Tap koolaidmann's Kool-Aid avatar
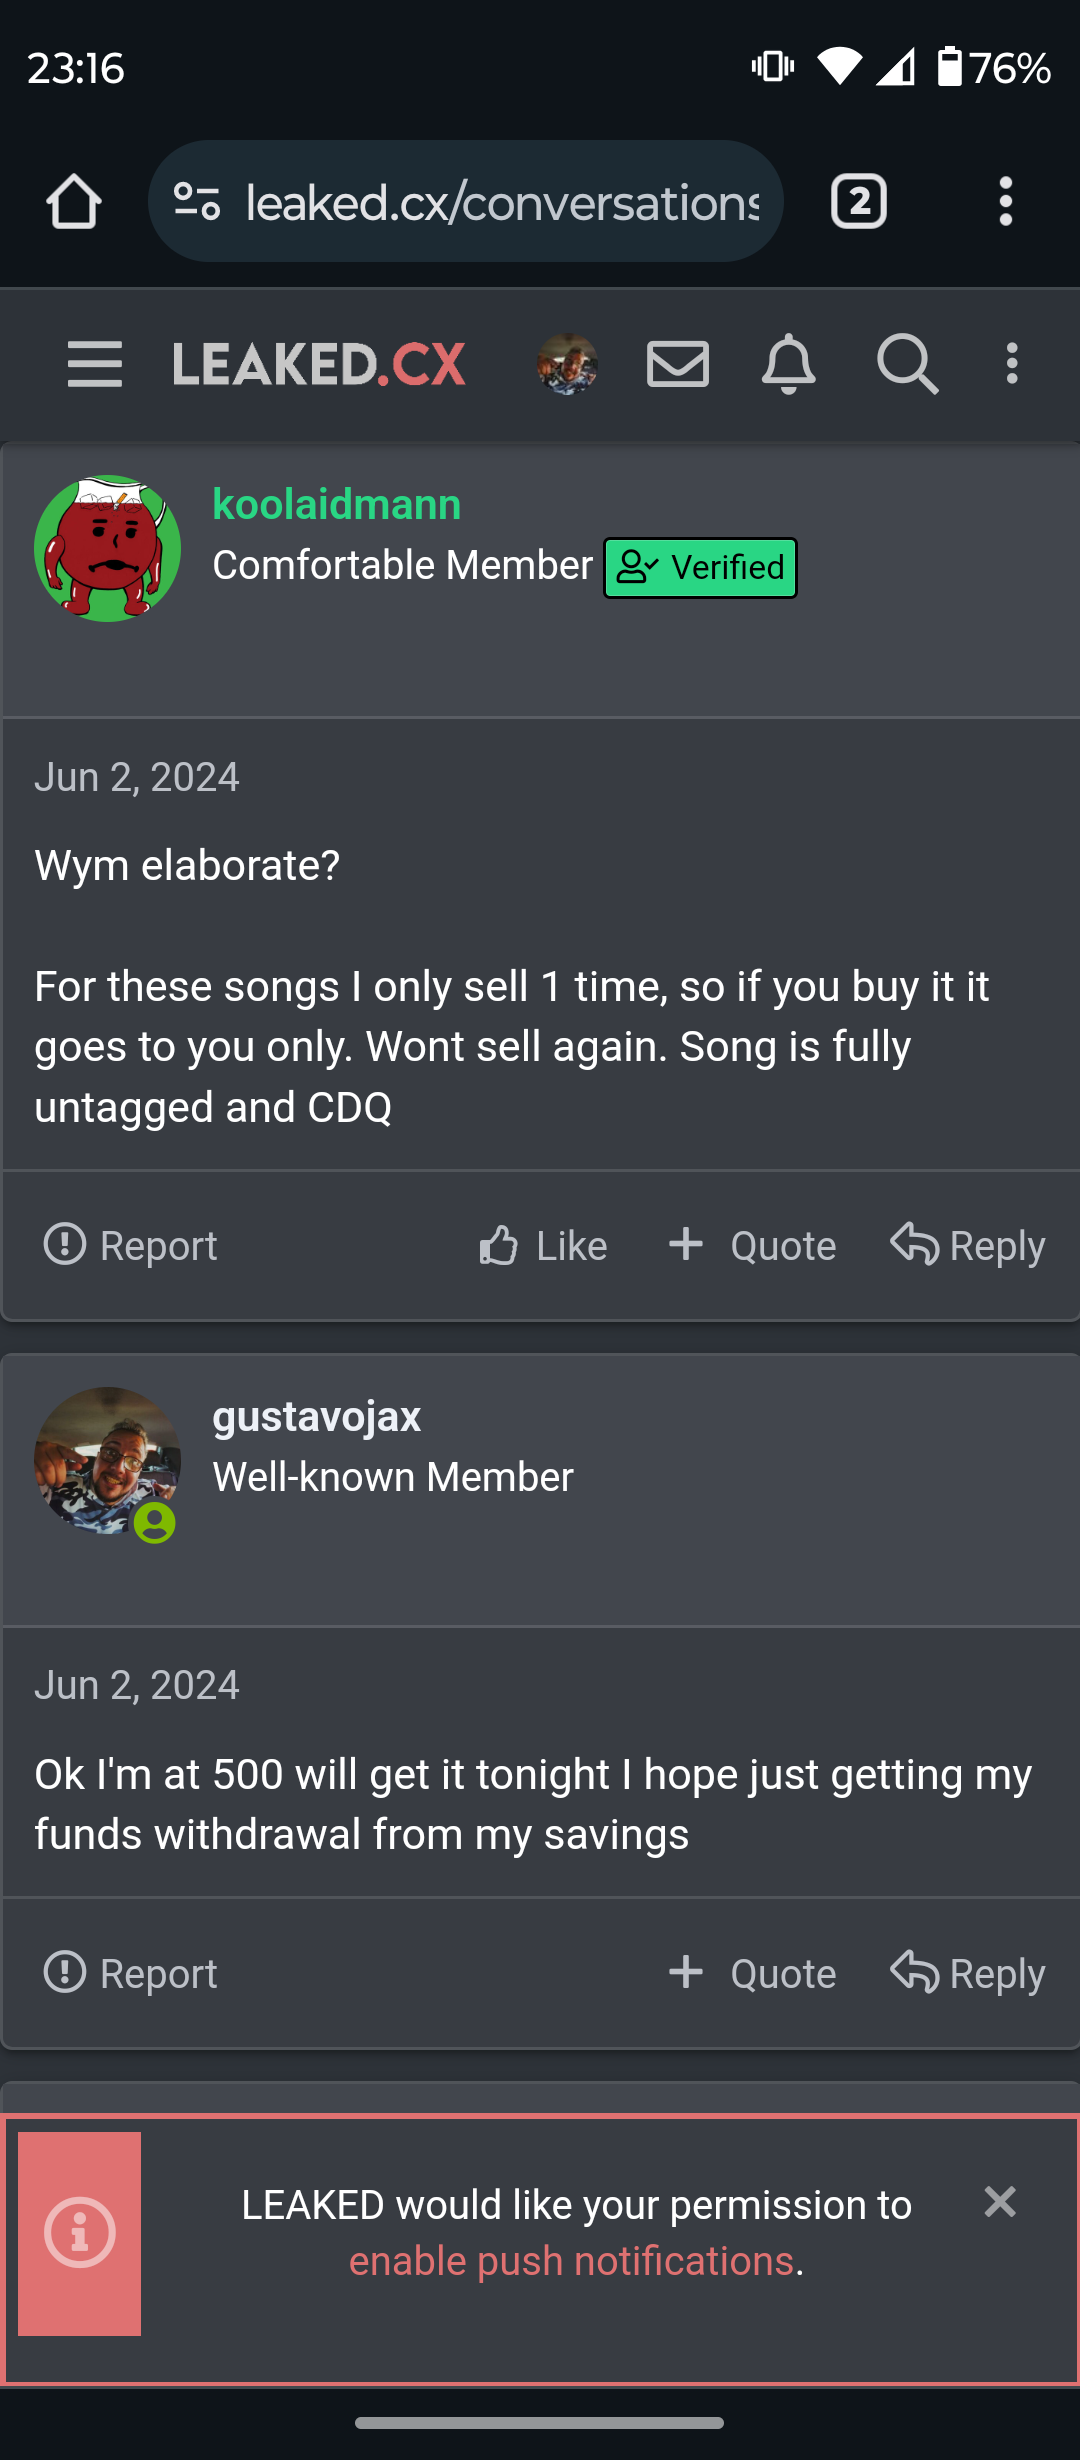Screen dimensions: 1080x2460 tap(108, 548)
